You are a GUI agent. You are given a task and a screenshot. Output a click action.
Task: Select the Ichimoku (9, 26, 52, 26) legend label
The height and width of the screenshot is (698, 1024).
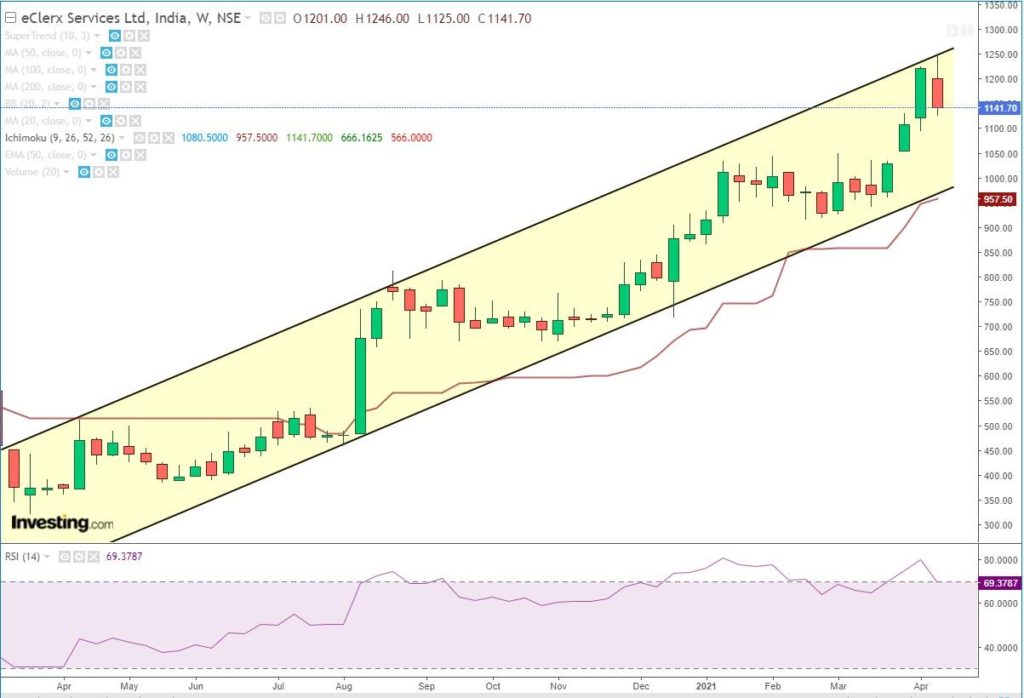tap(59, 138)
